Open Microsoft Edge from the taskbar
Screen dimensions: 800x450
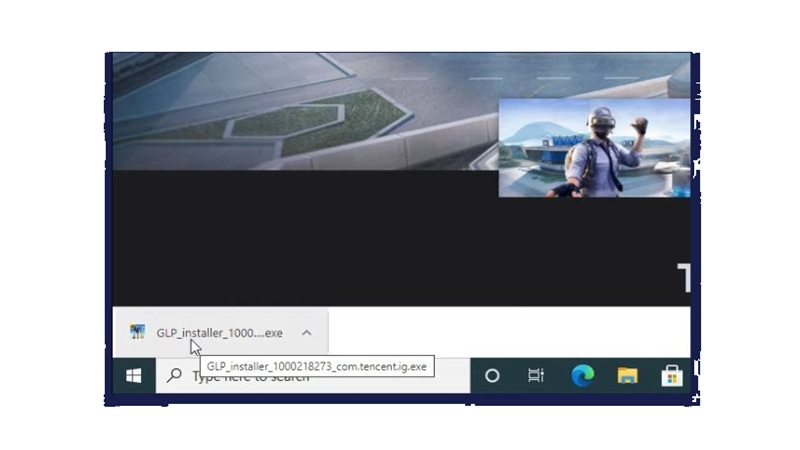[582, 376]
